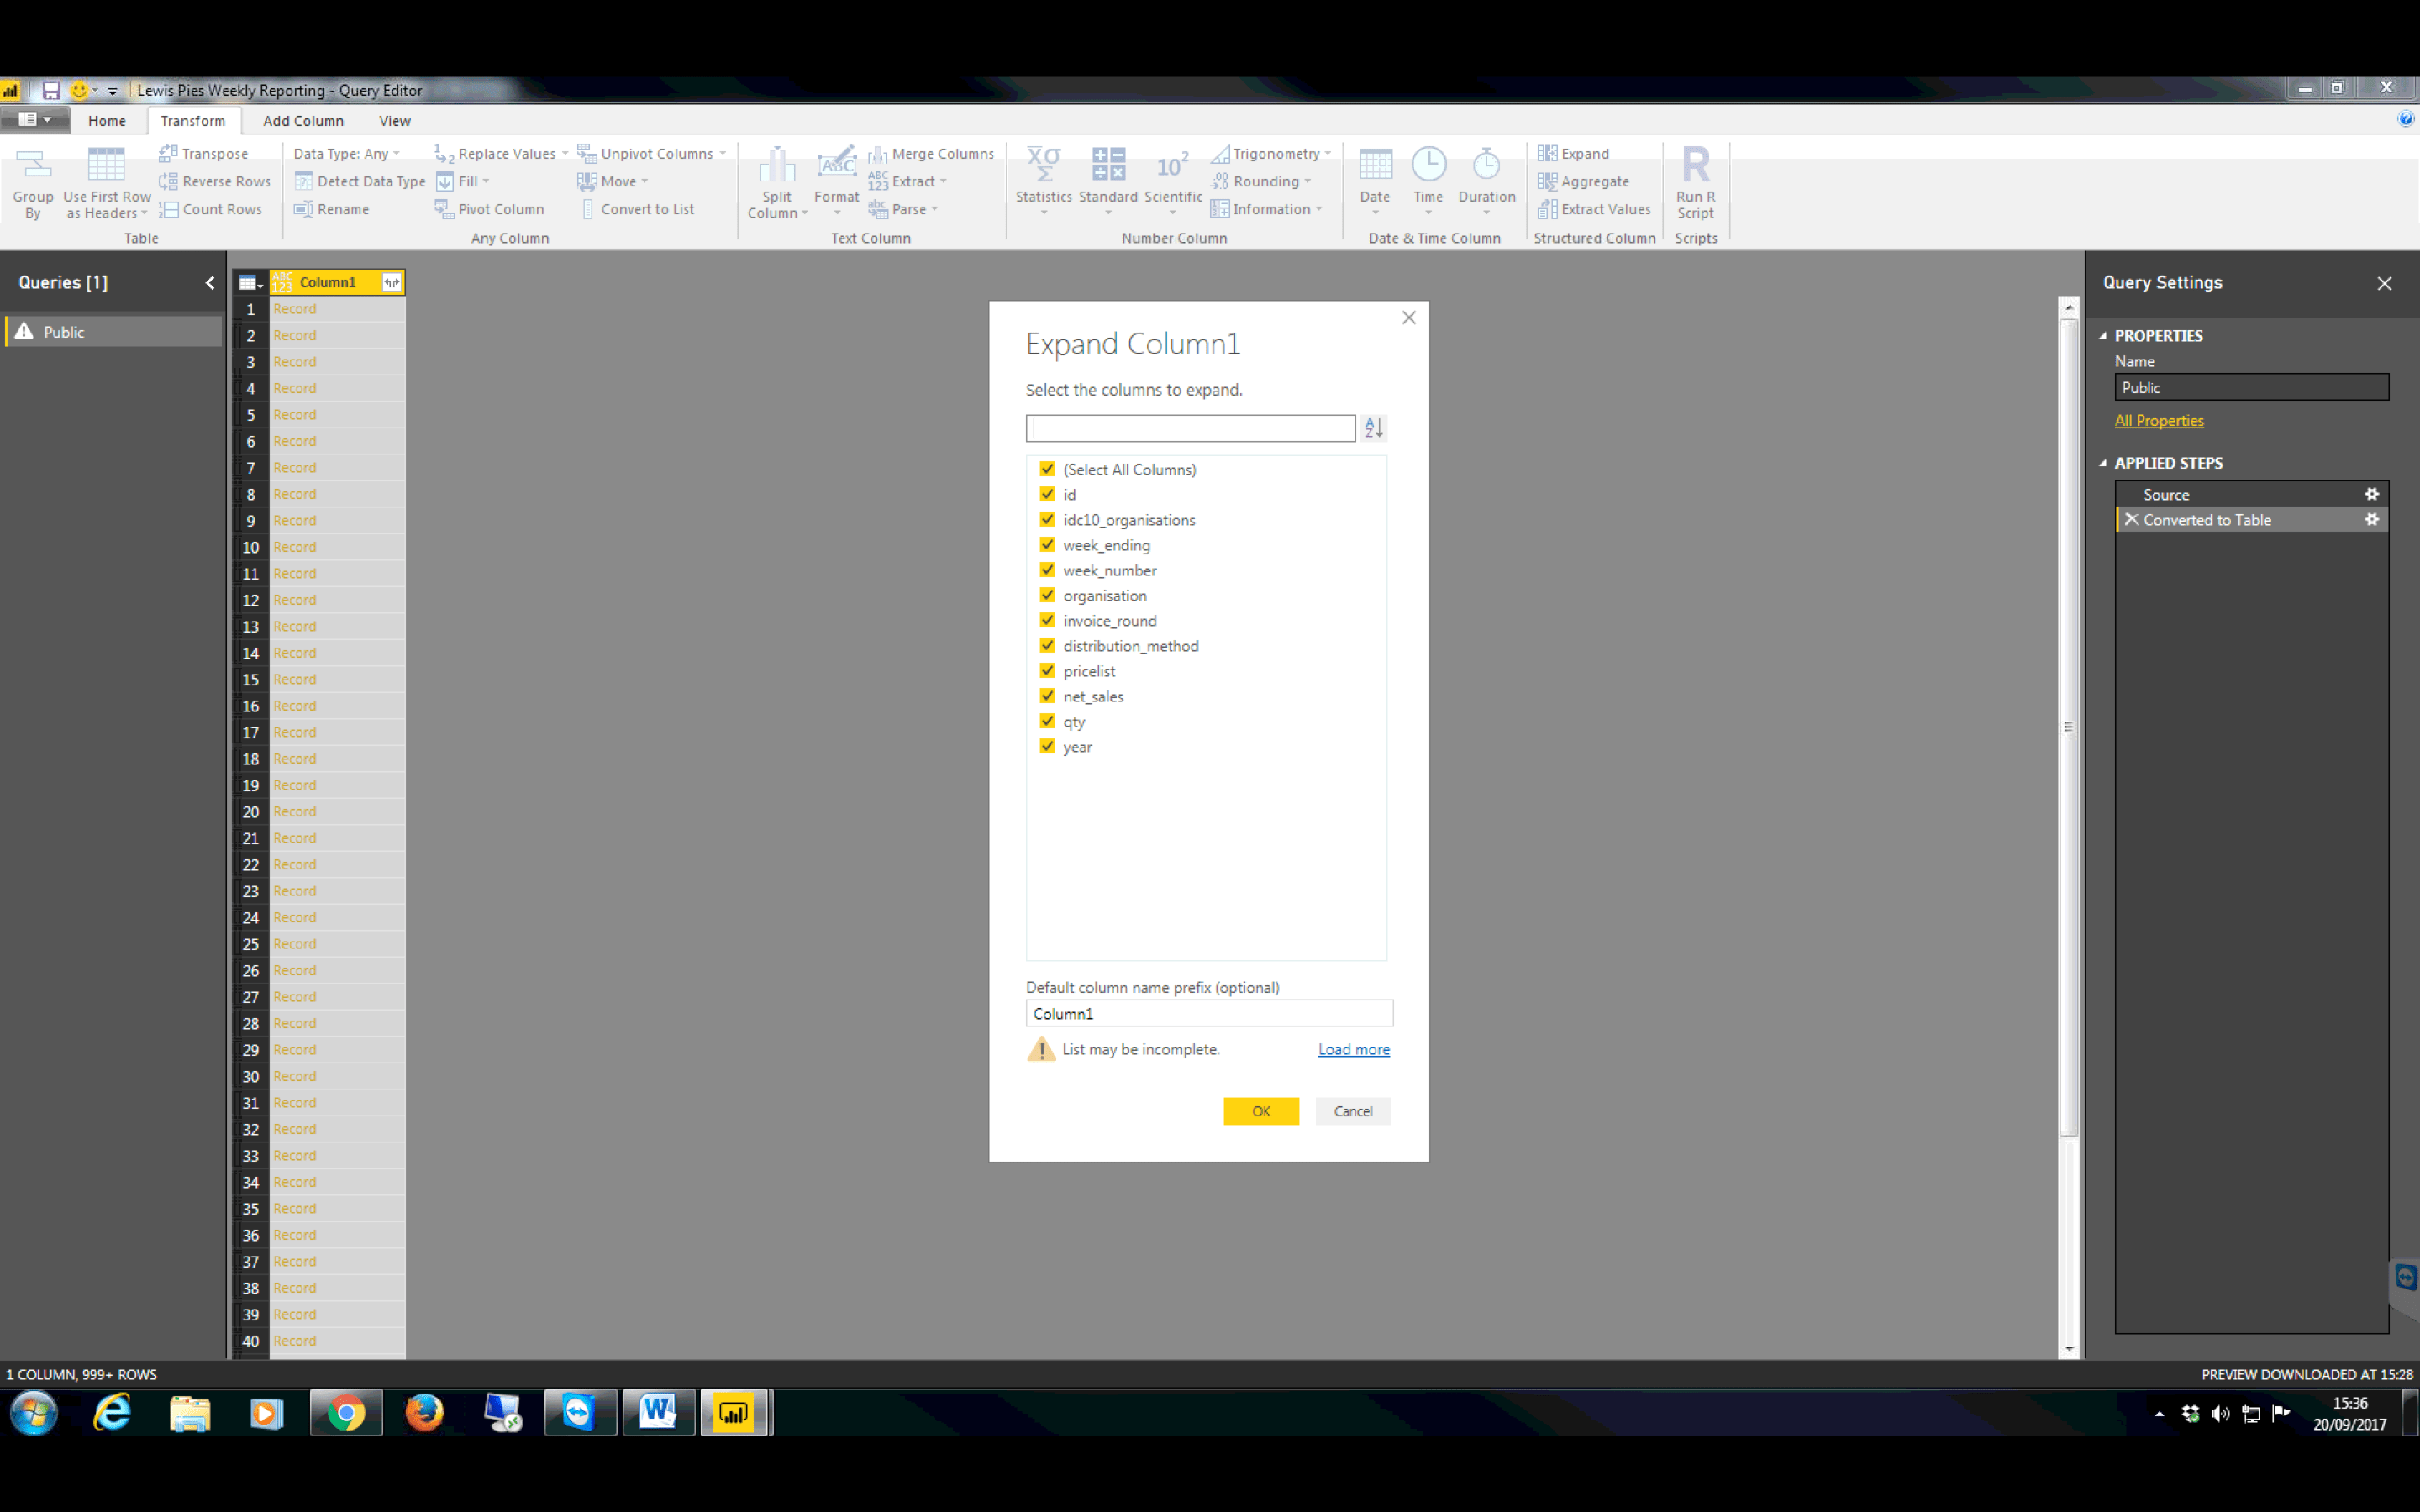Collapse the Queries pane chevron
2420x1512 pixels.
pyautogui.click(x=210, y=283)
